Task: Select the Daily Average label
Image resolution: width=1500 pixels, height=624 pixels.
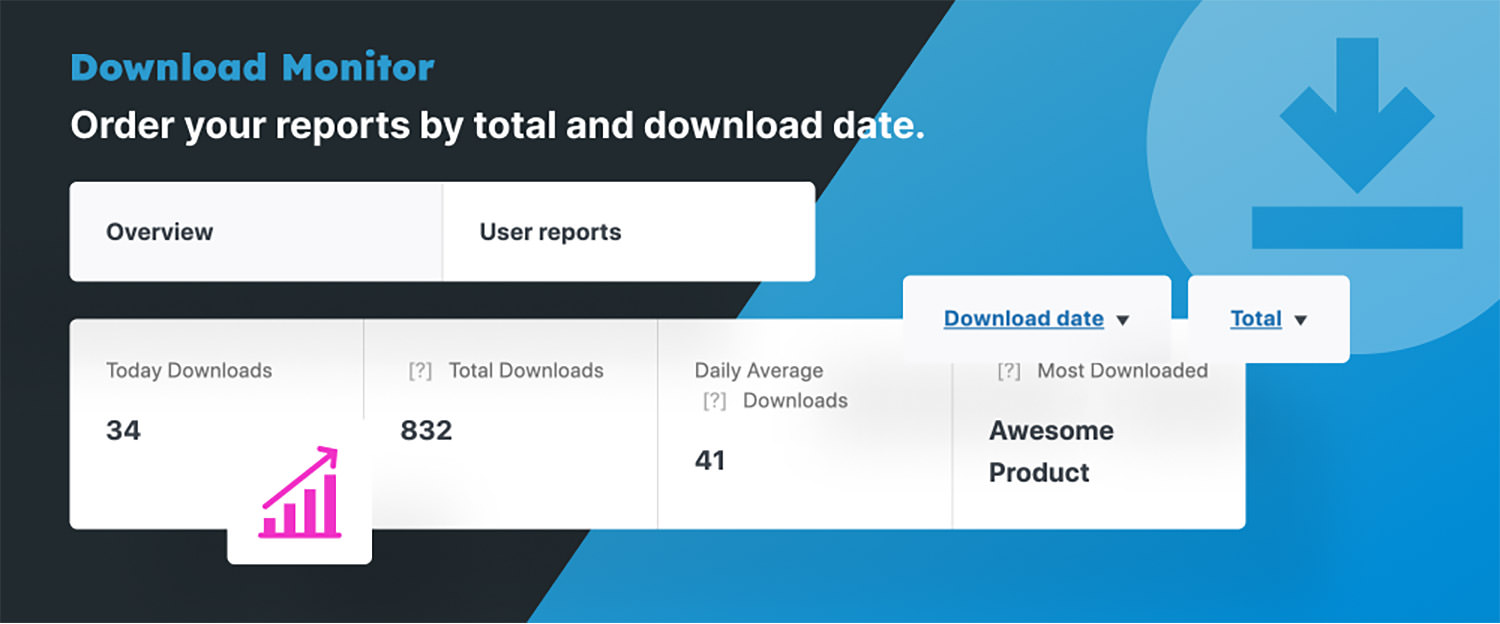Action: (759, 371)
